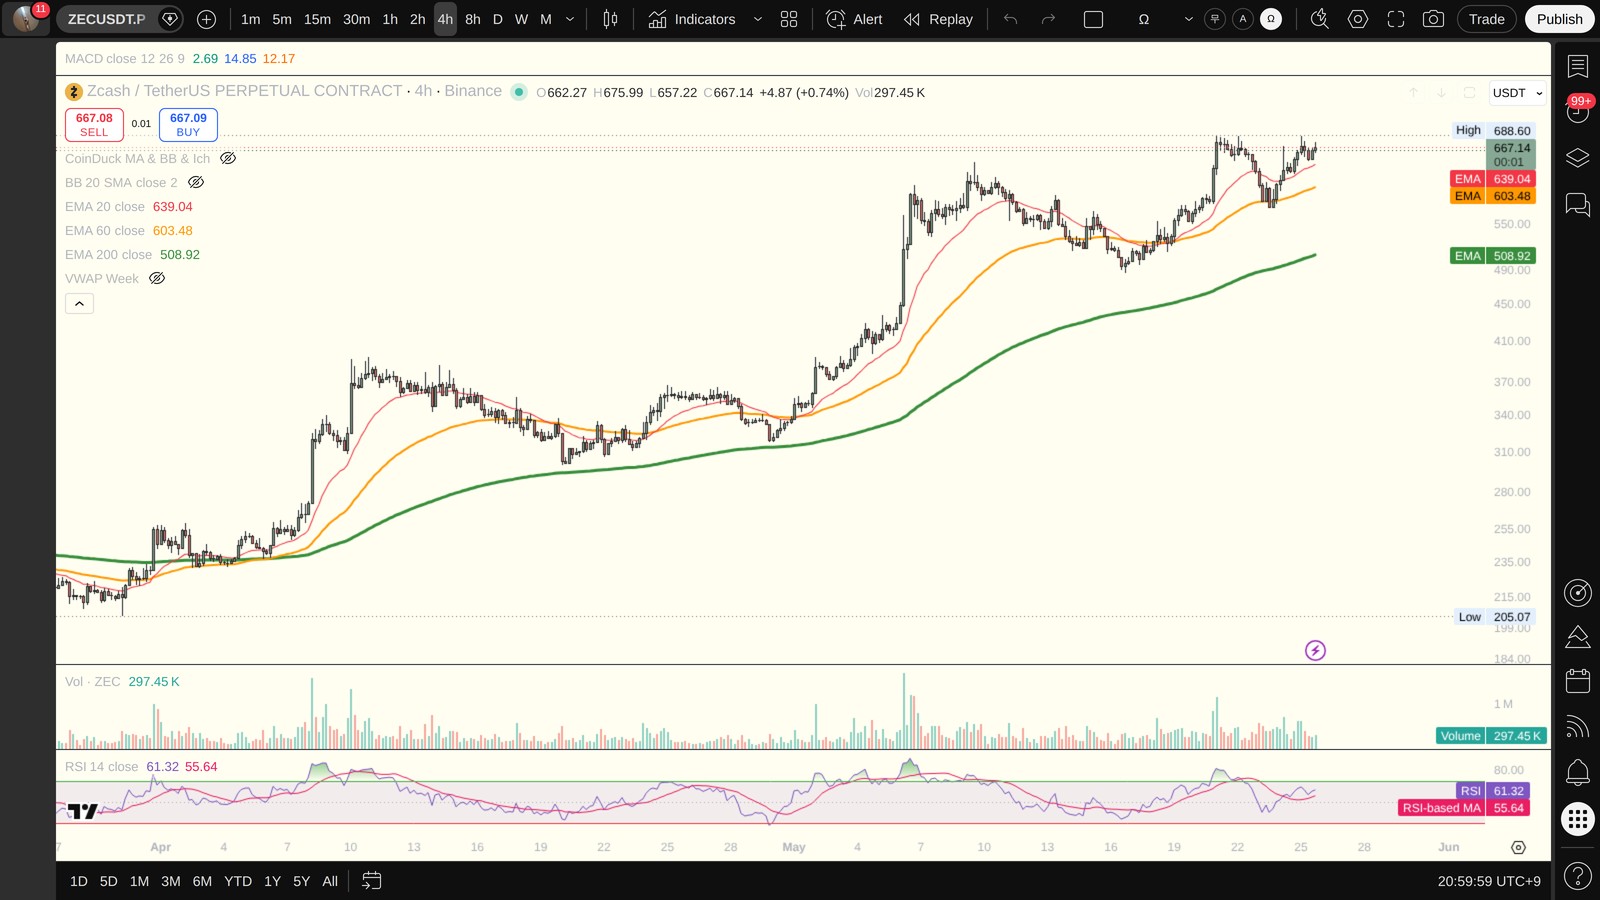Image resolution: width=1600 pixels, height=900 pixels.
Task: Start bar Replay mode
Action: click(x=938, y=19)
